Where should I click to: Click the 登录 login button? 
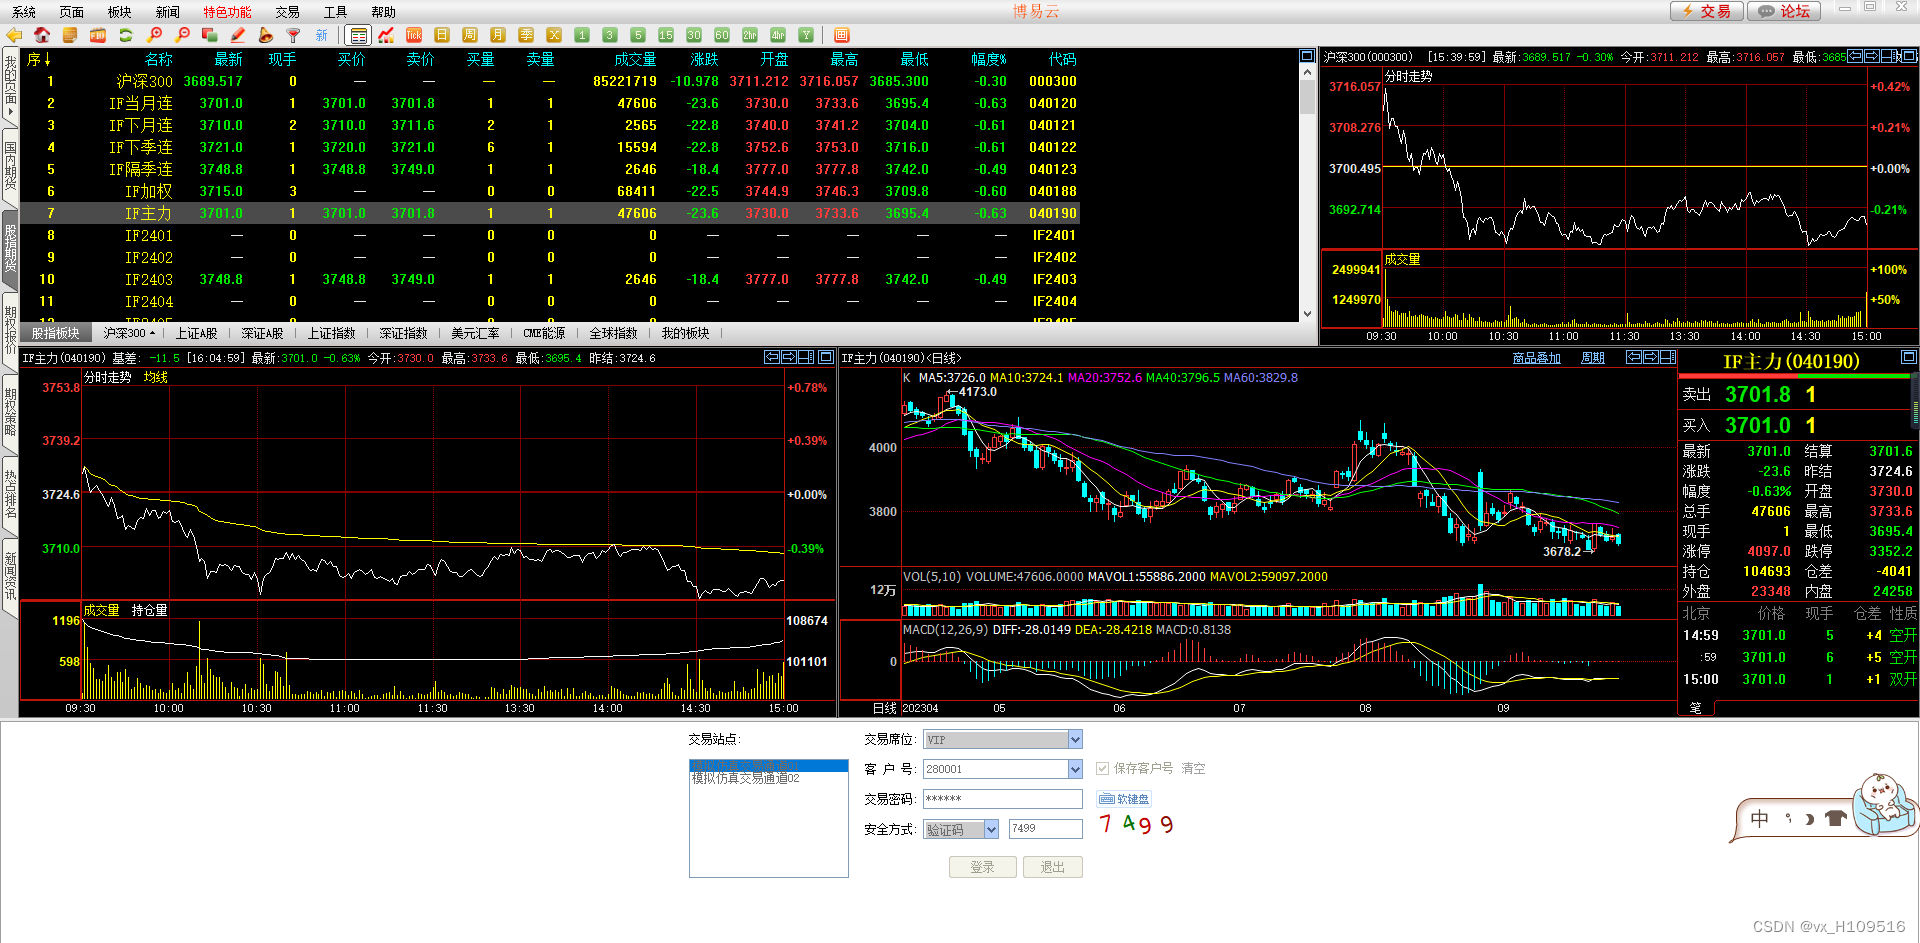point(982,867)
